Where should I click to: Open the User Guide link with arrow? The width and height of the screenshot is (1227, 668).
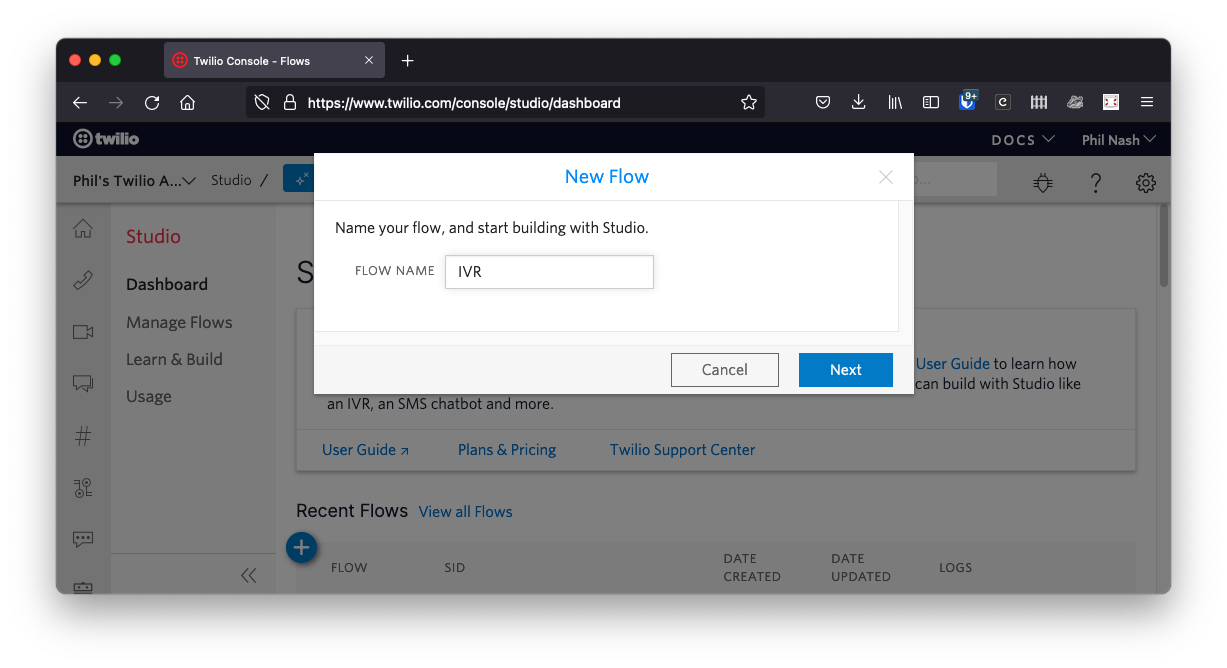point(365,450)
